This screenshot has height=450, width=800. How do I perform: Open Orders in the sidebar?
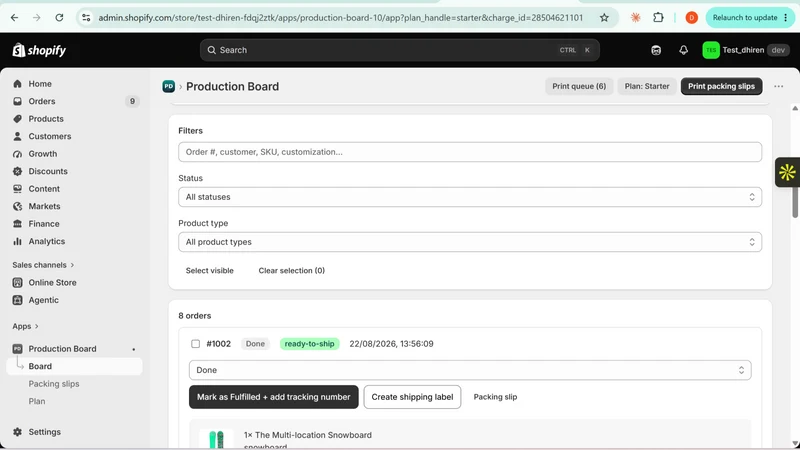point(42,101)
